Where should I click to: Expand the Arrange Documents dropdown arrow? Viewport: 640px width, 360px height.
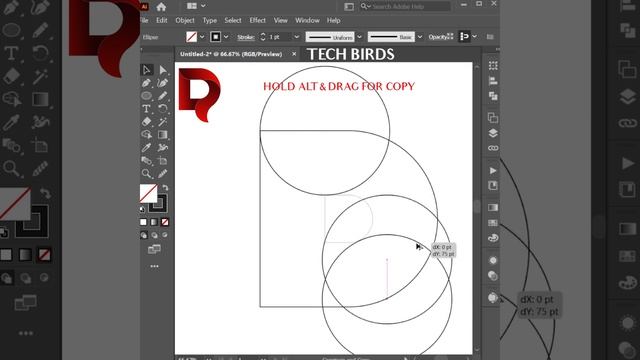(x=203, y=6)
